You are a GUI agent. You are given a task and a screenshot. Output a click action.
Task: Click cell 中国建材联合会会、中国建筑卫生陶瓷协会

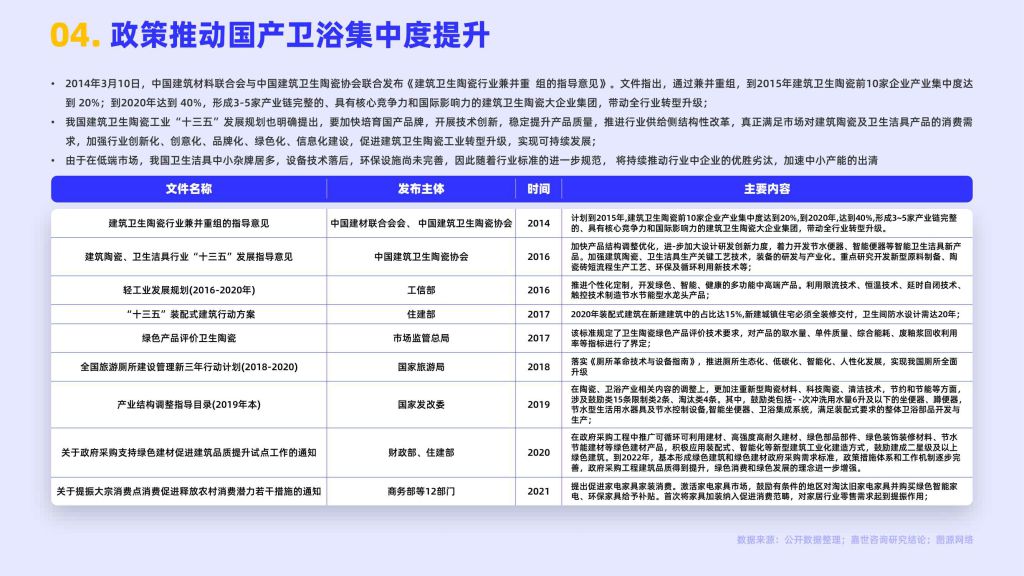421,223
